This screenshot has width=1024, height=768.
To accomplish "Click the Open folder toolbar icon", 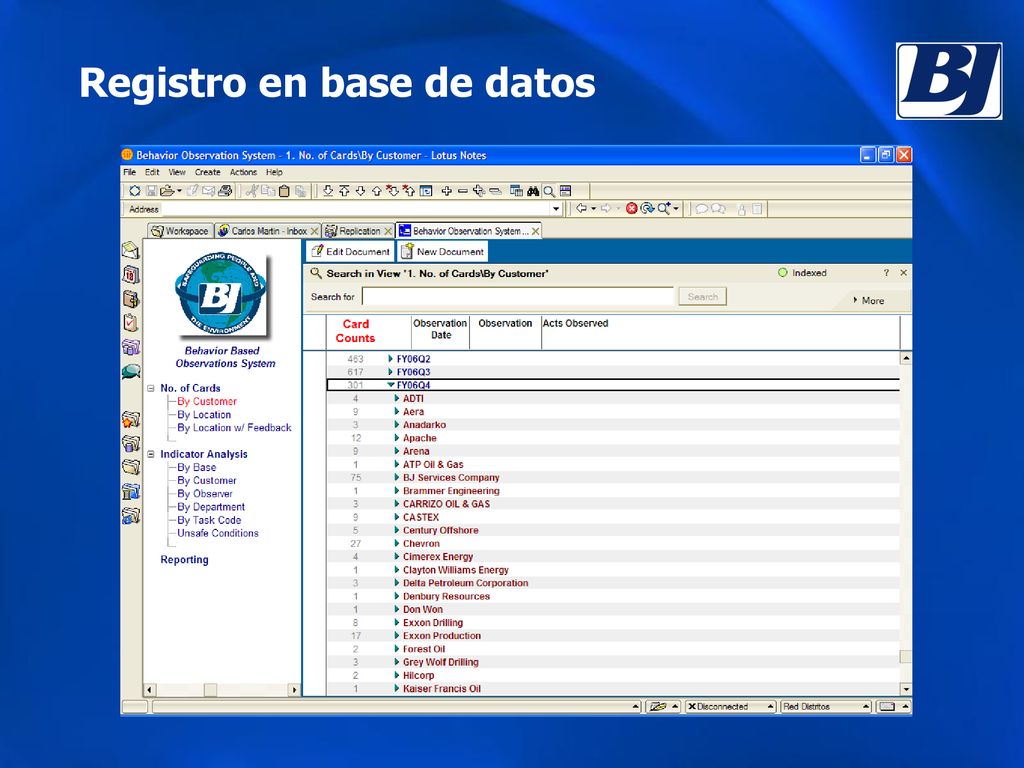I will click(167, 191).
